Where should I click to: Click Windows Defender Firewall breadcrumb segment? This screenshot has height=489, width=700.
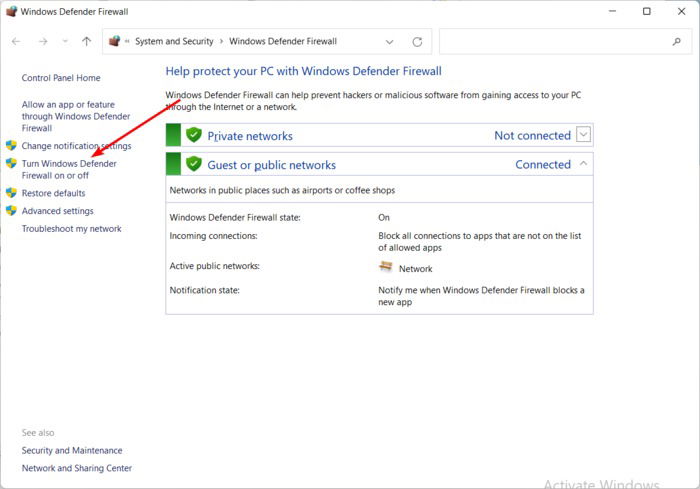[x=283, y=42]
